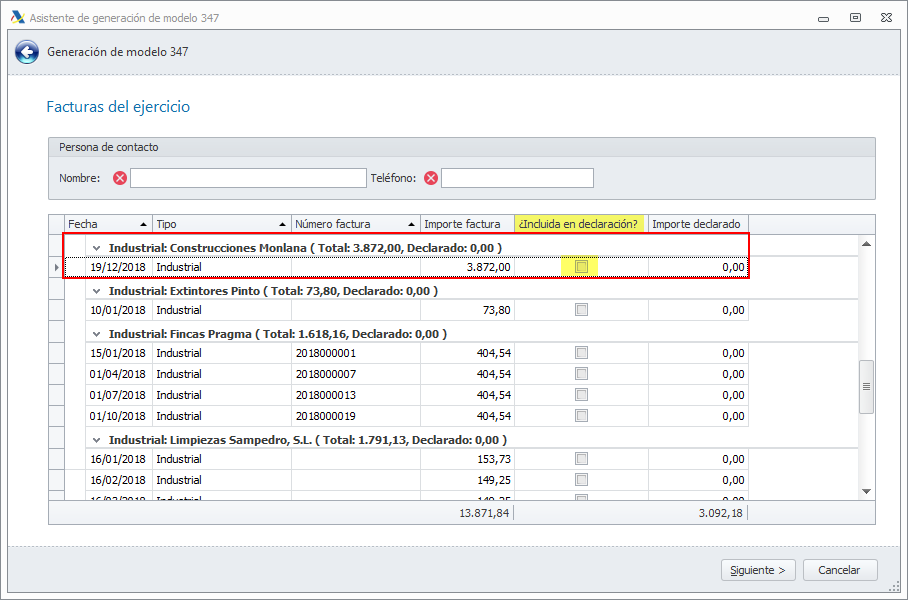Screen dimensions: 908x600
Task: Click the vertical scrollbar thumb
Action: [866, 387]
